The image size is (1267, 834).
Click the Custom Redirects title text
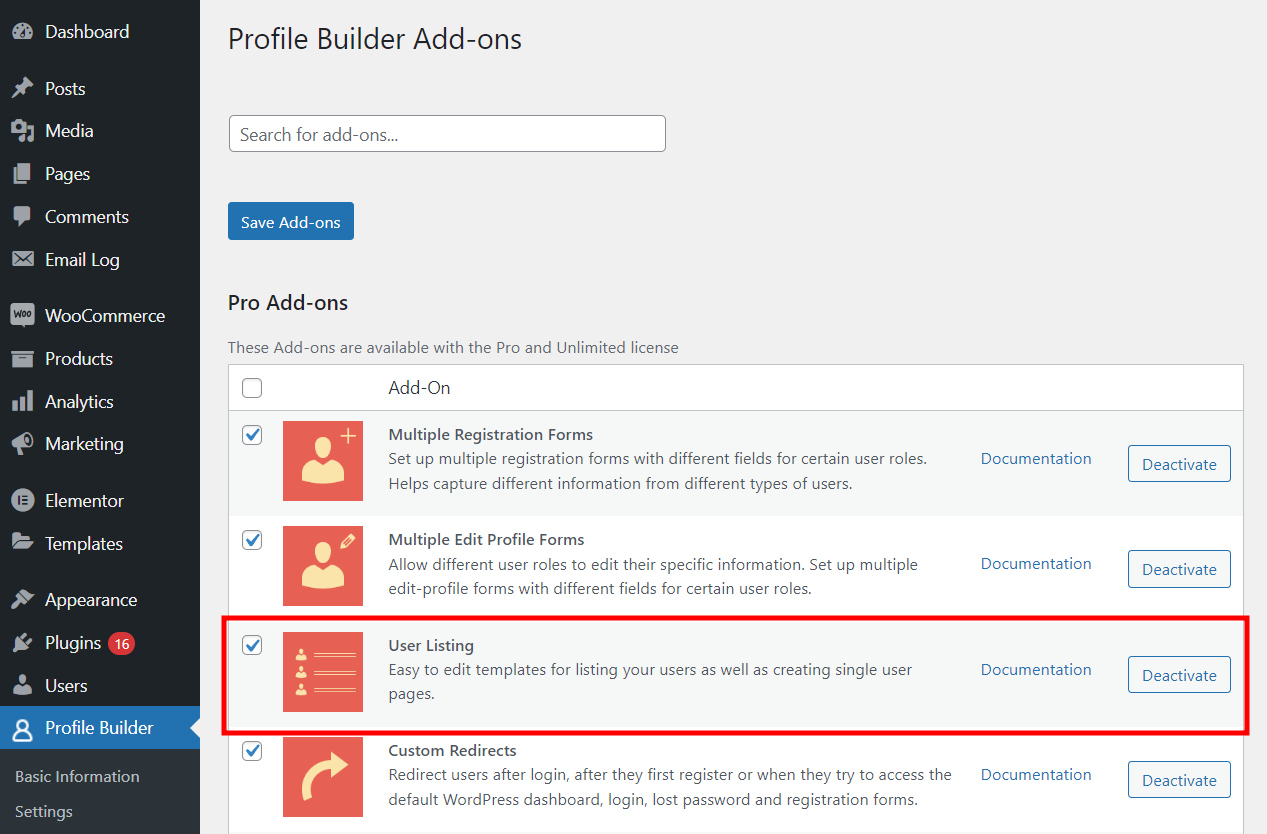coord(452,751)
